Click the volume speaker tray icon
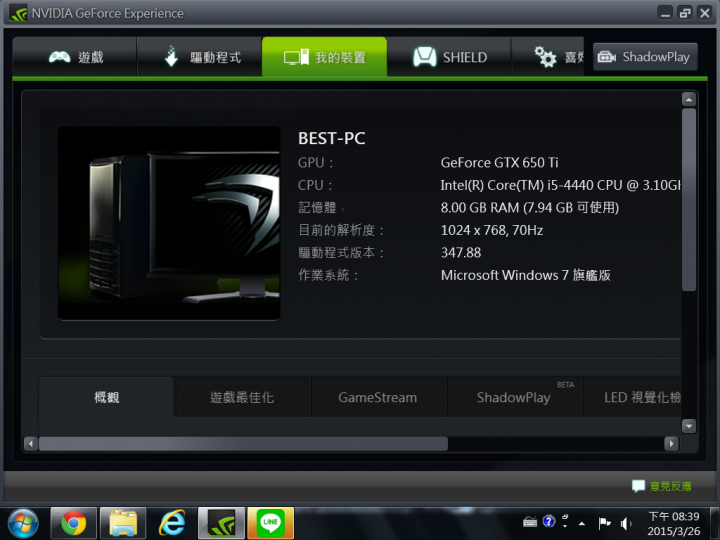The height and width of the screenshot is (540, 720). coord(625,523)
